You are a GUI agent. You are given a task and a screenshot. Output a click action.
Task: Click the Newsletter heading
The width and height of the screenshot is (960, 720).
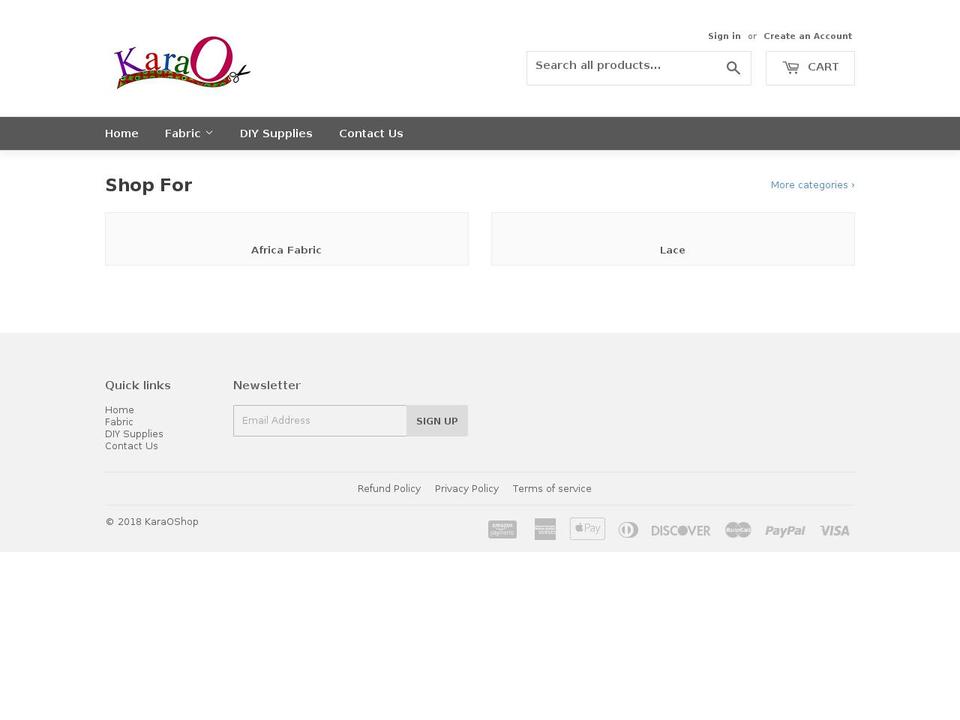point(267,385)
